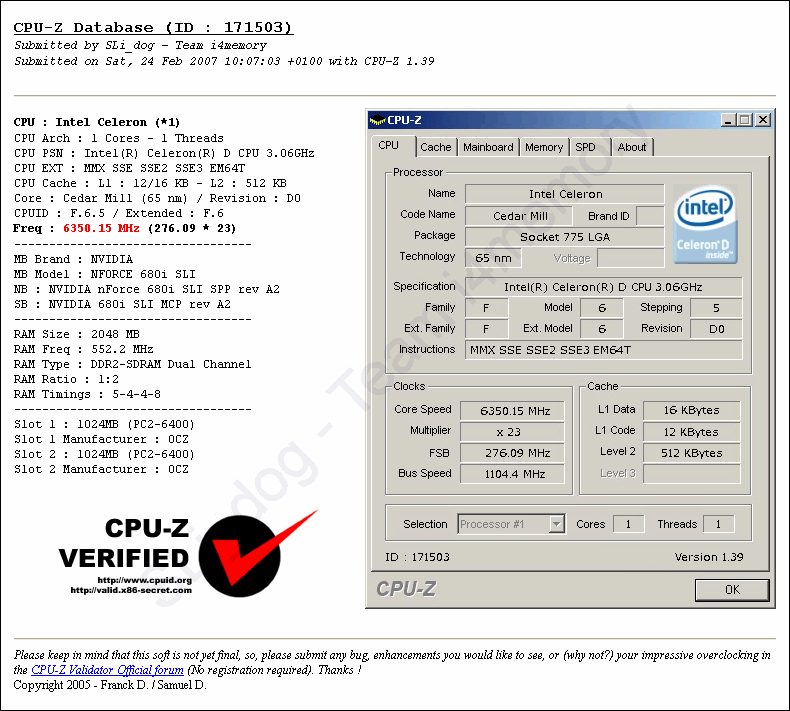
Task: Click the Name field showing Intel Celeron
Action: pos(565,194)
